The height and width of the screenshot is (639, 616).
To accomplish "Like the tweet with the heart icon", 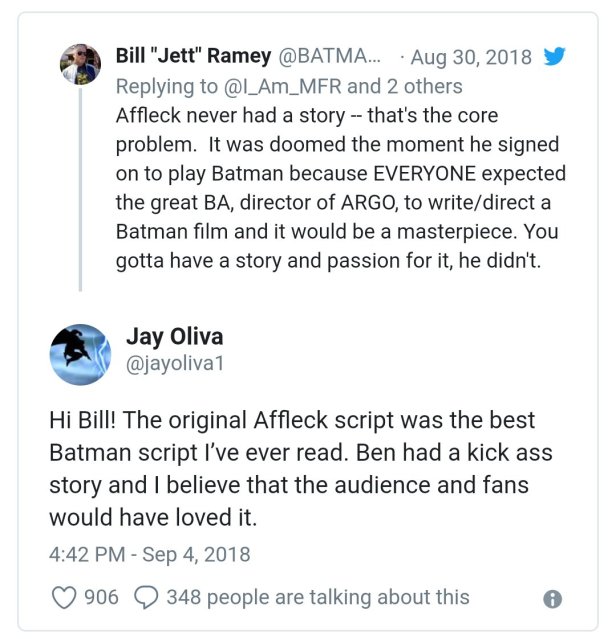I will click(64, 597).
